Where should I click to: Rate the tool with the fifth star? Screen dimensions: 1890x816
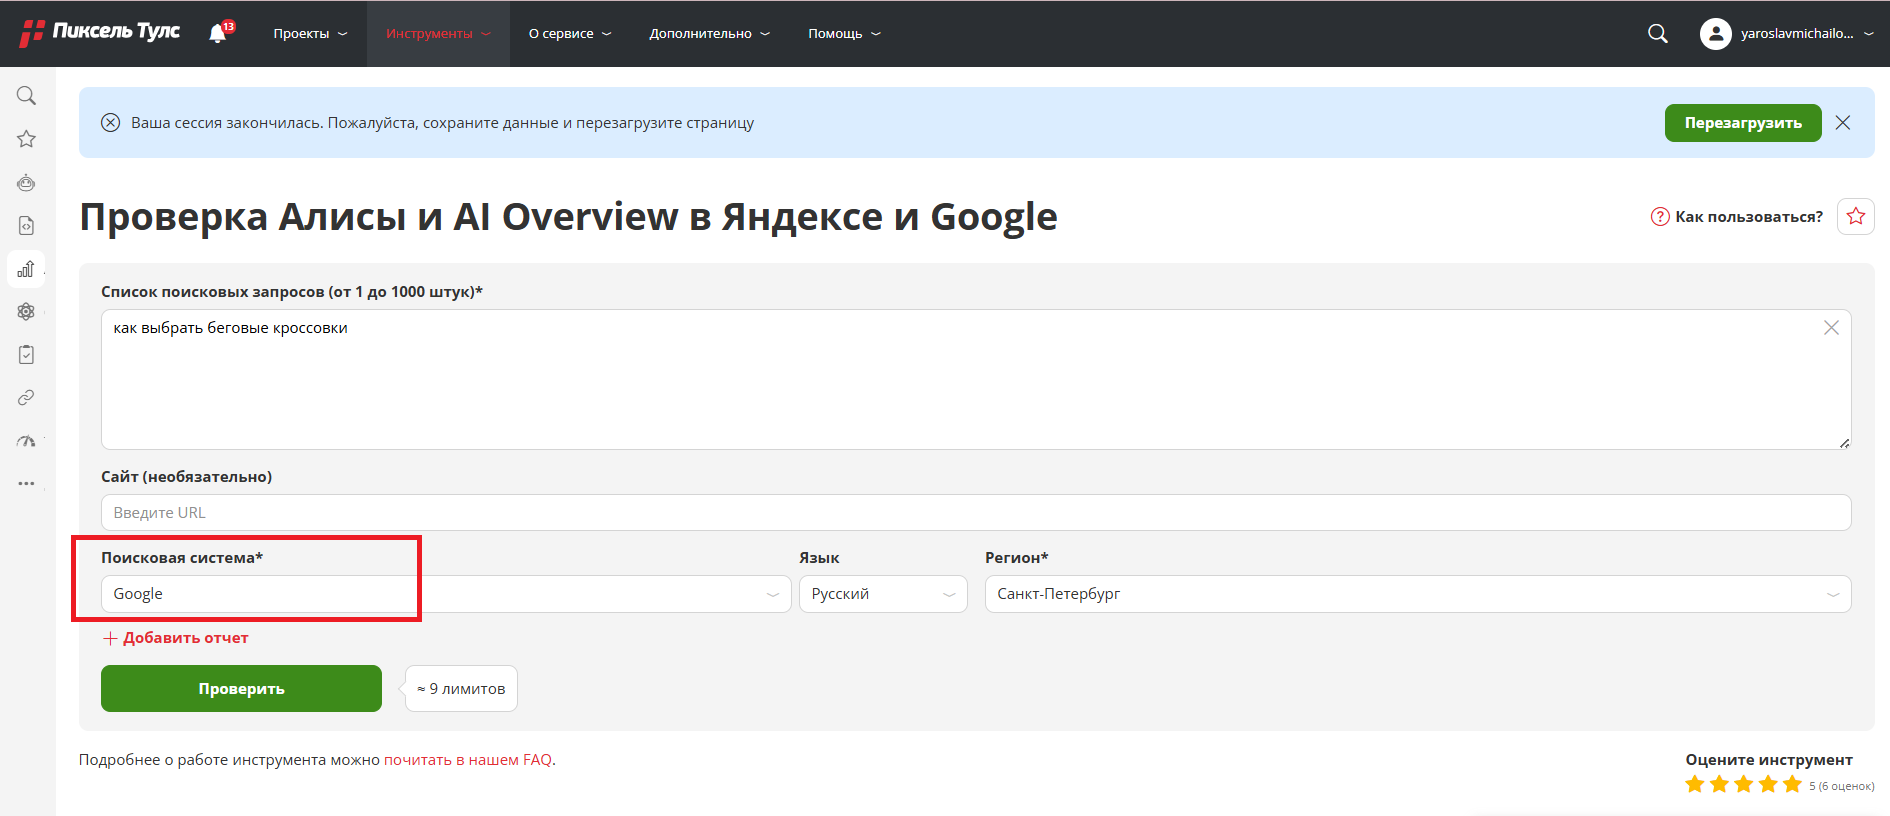(x=1792, y=785)
